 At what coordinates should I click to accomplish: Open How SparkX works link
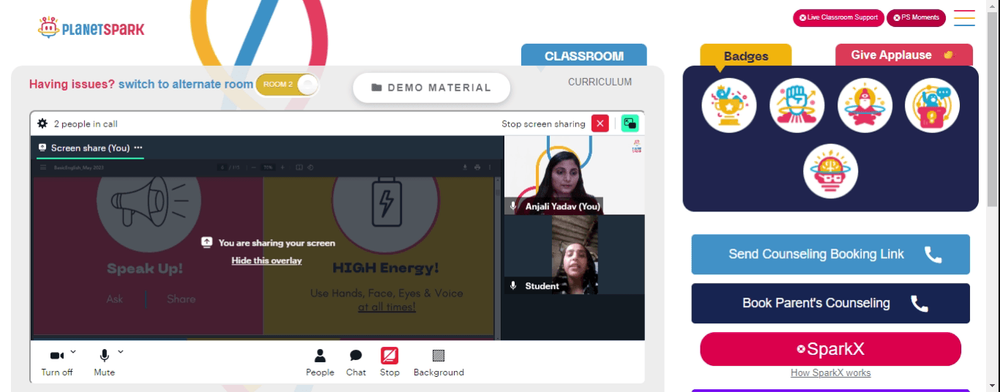point(830,373)
